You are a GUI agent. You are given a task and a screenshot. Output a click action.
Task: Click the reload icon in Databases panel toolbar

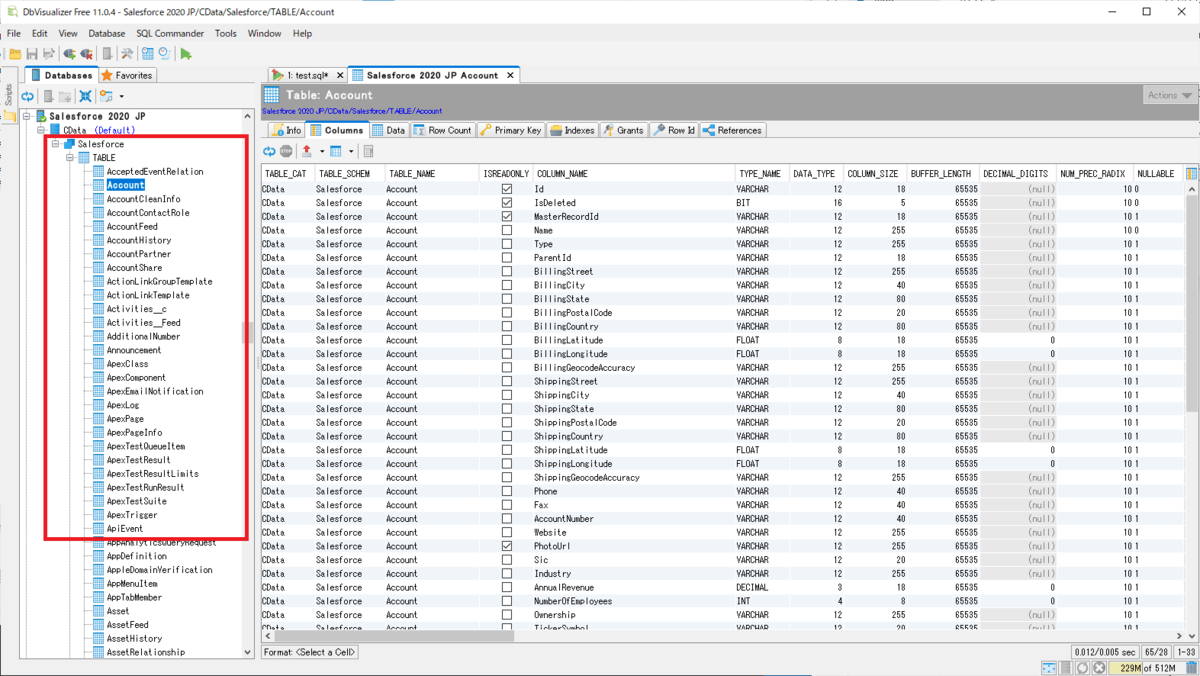click(28, 97)
